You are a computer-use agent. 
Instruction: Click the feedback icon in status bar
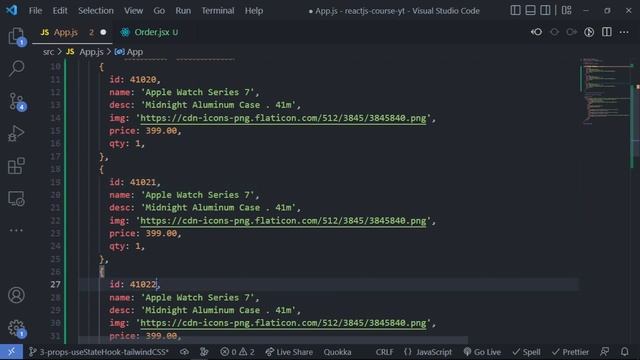(605, 352)
